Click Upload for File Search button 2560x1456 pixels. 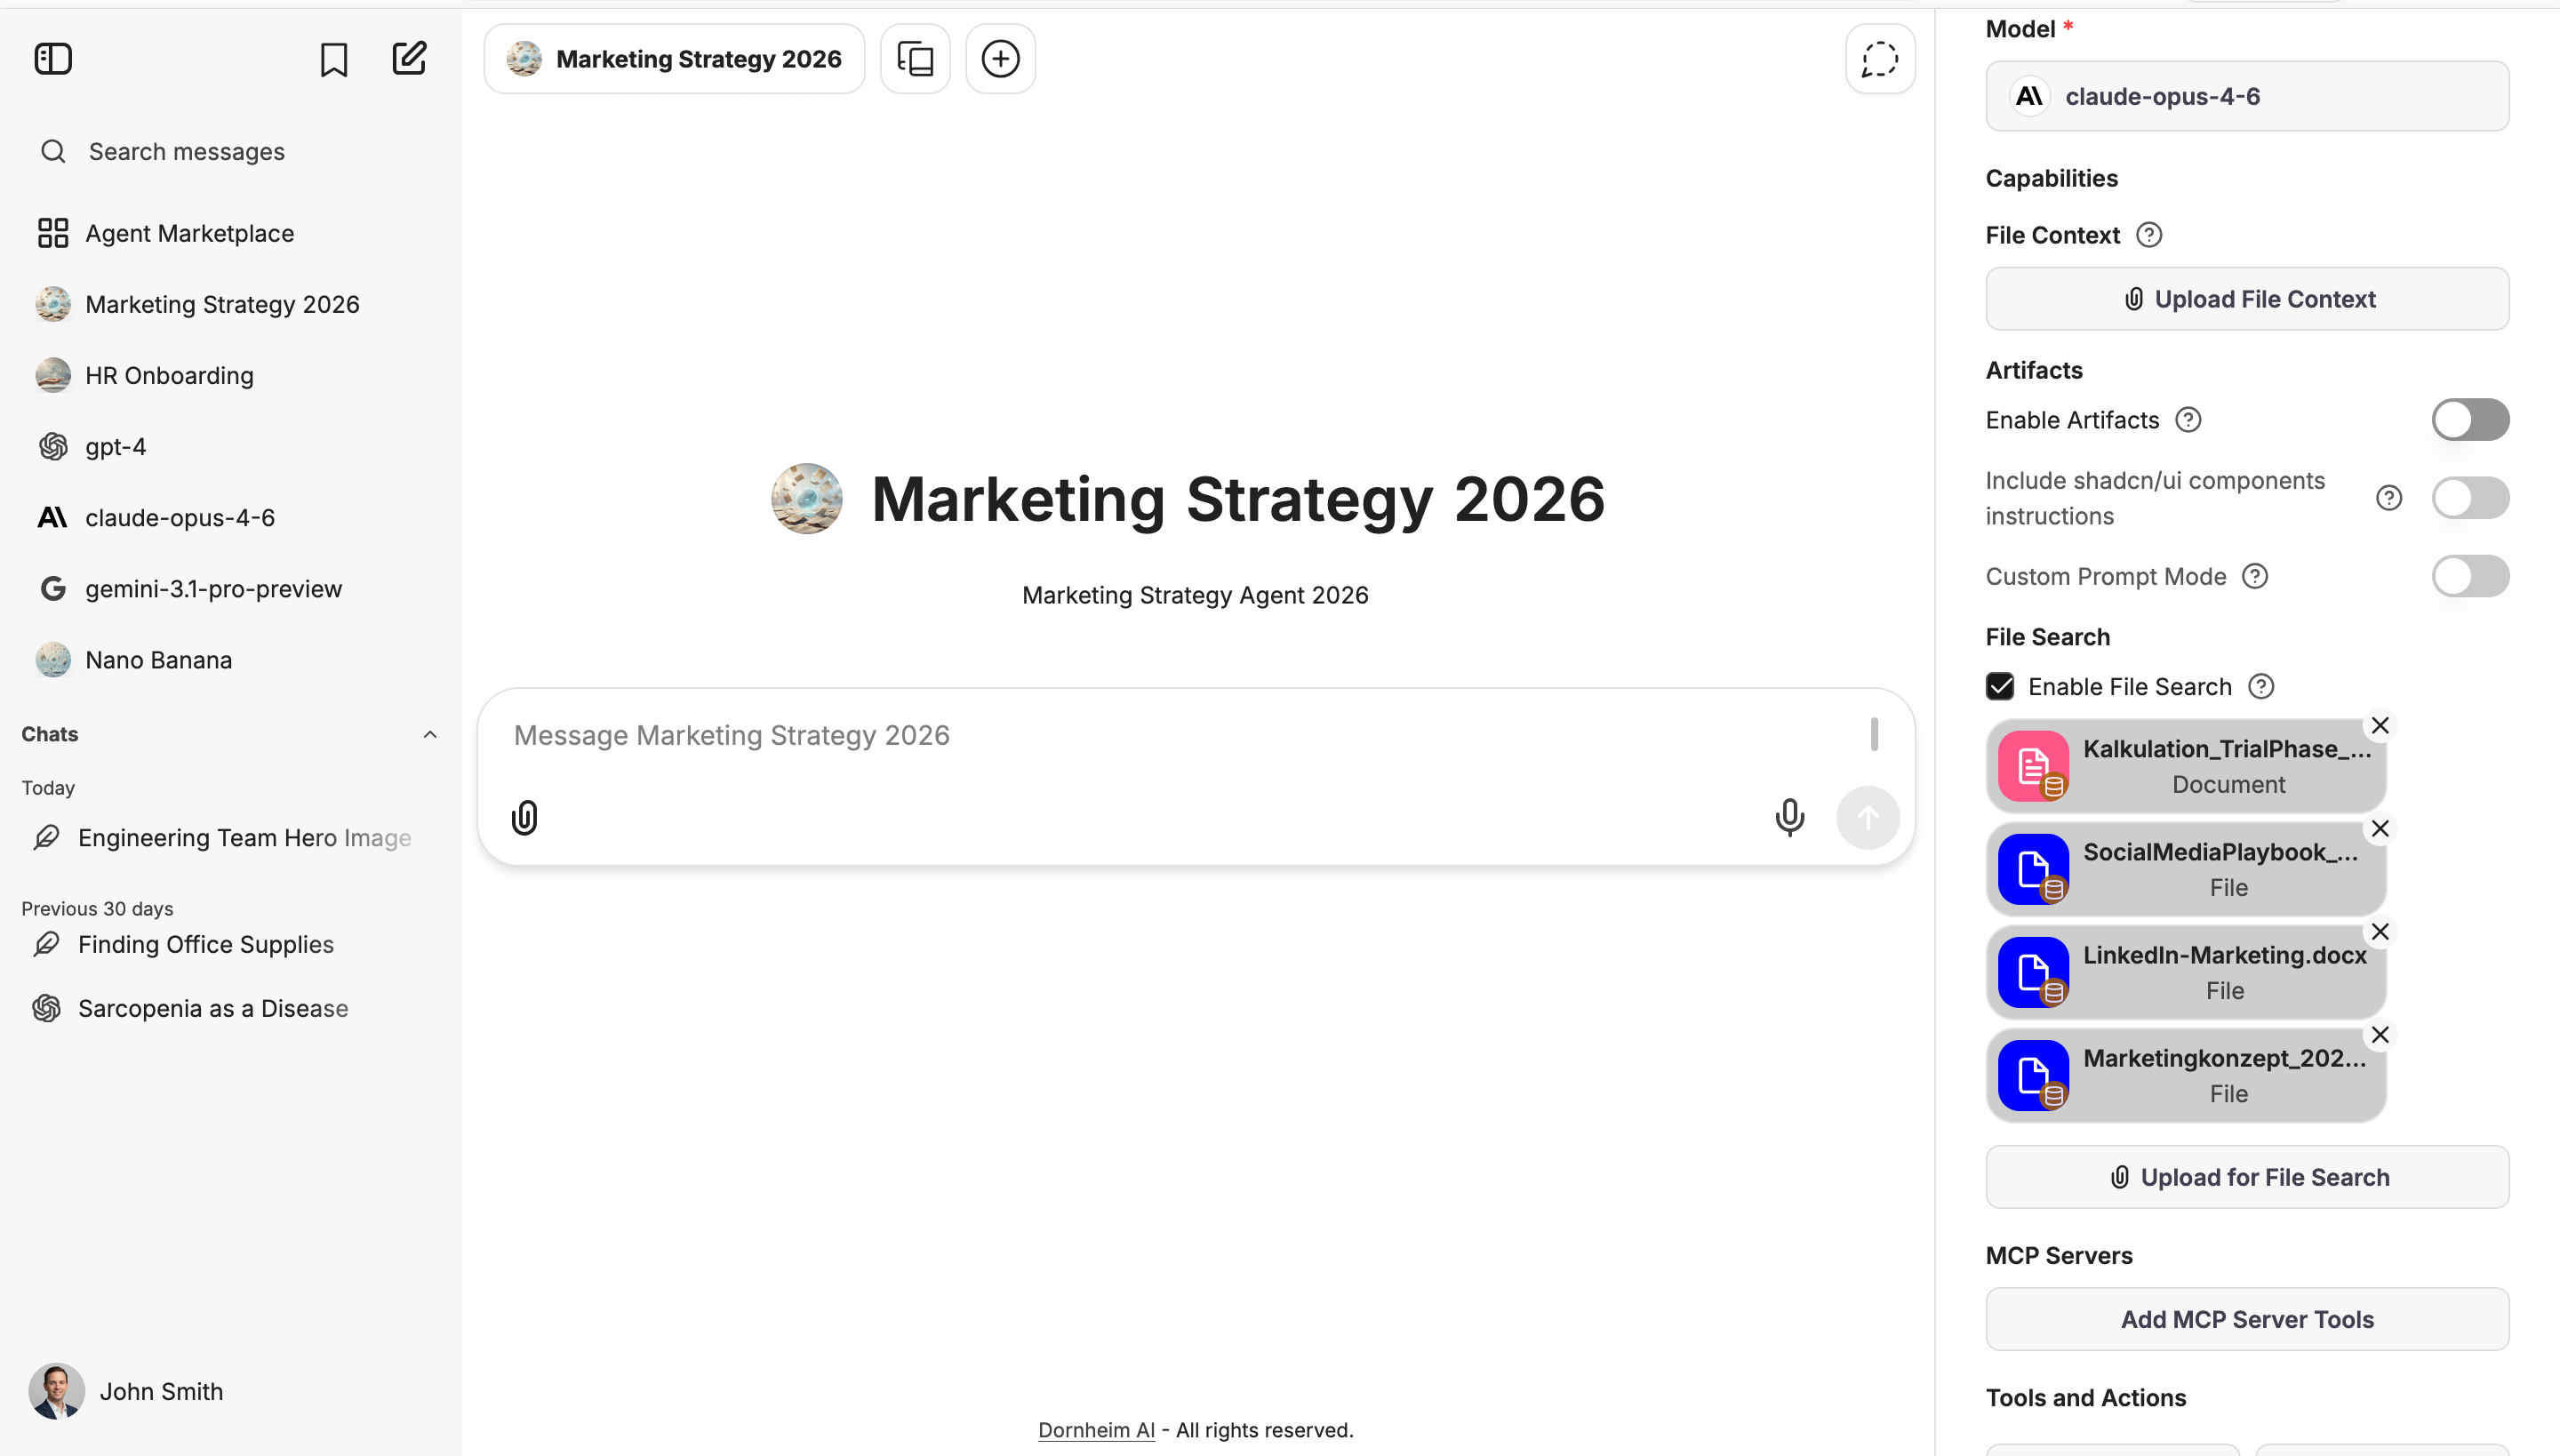2246,1177
